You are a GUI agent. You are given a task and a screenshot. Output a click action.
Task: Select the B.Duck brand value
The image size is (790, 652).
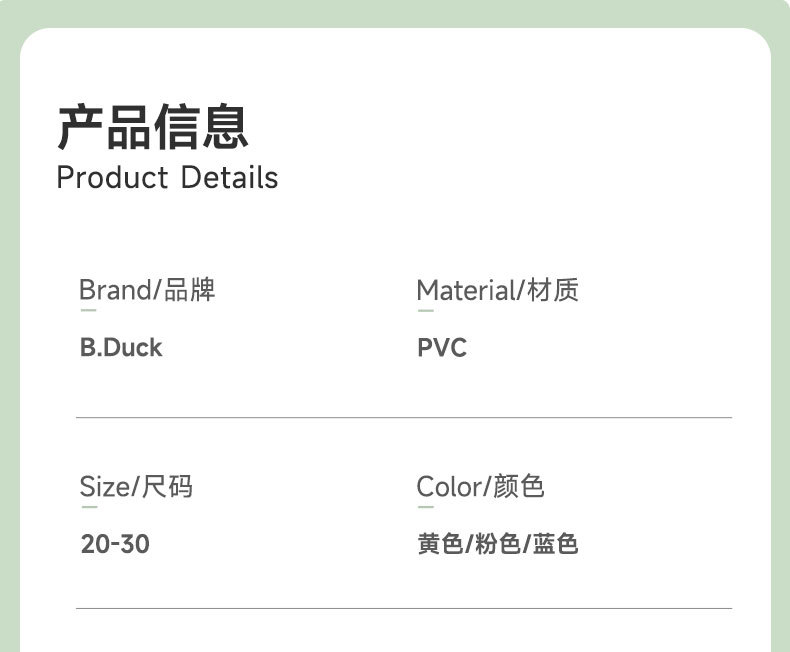coord(120,348)
